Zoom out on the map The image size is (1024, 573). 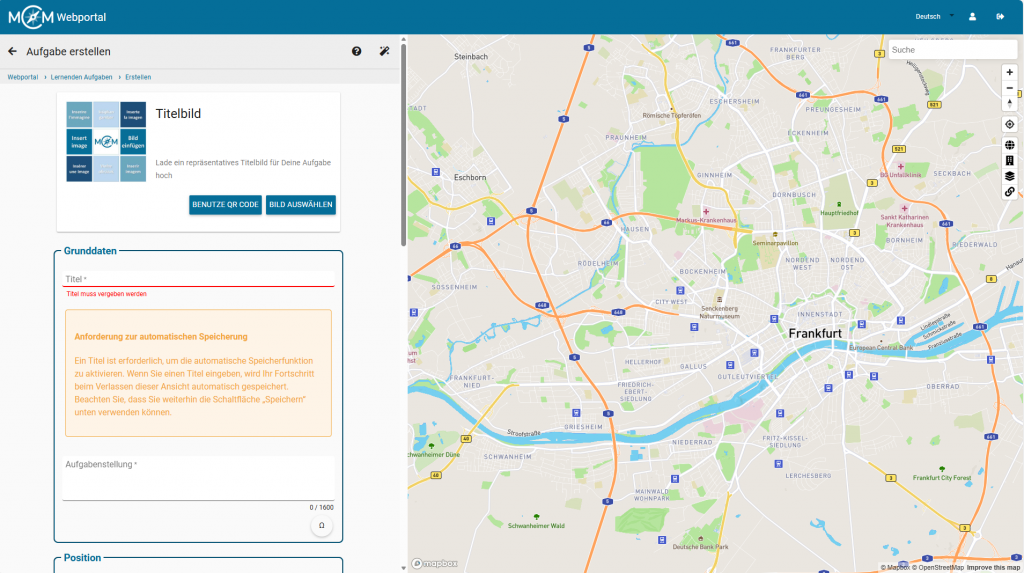click(x=1009, y=88)
